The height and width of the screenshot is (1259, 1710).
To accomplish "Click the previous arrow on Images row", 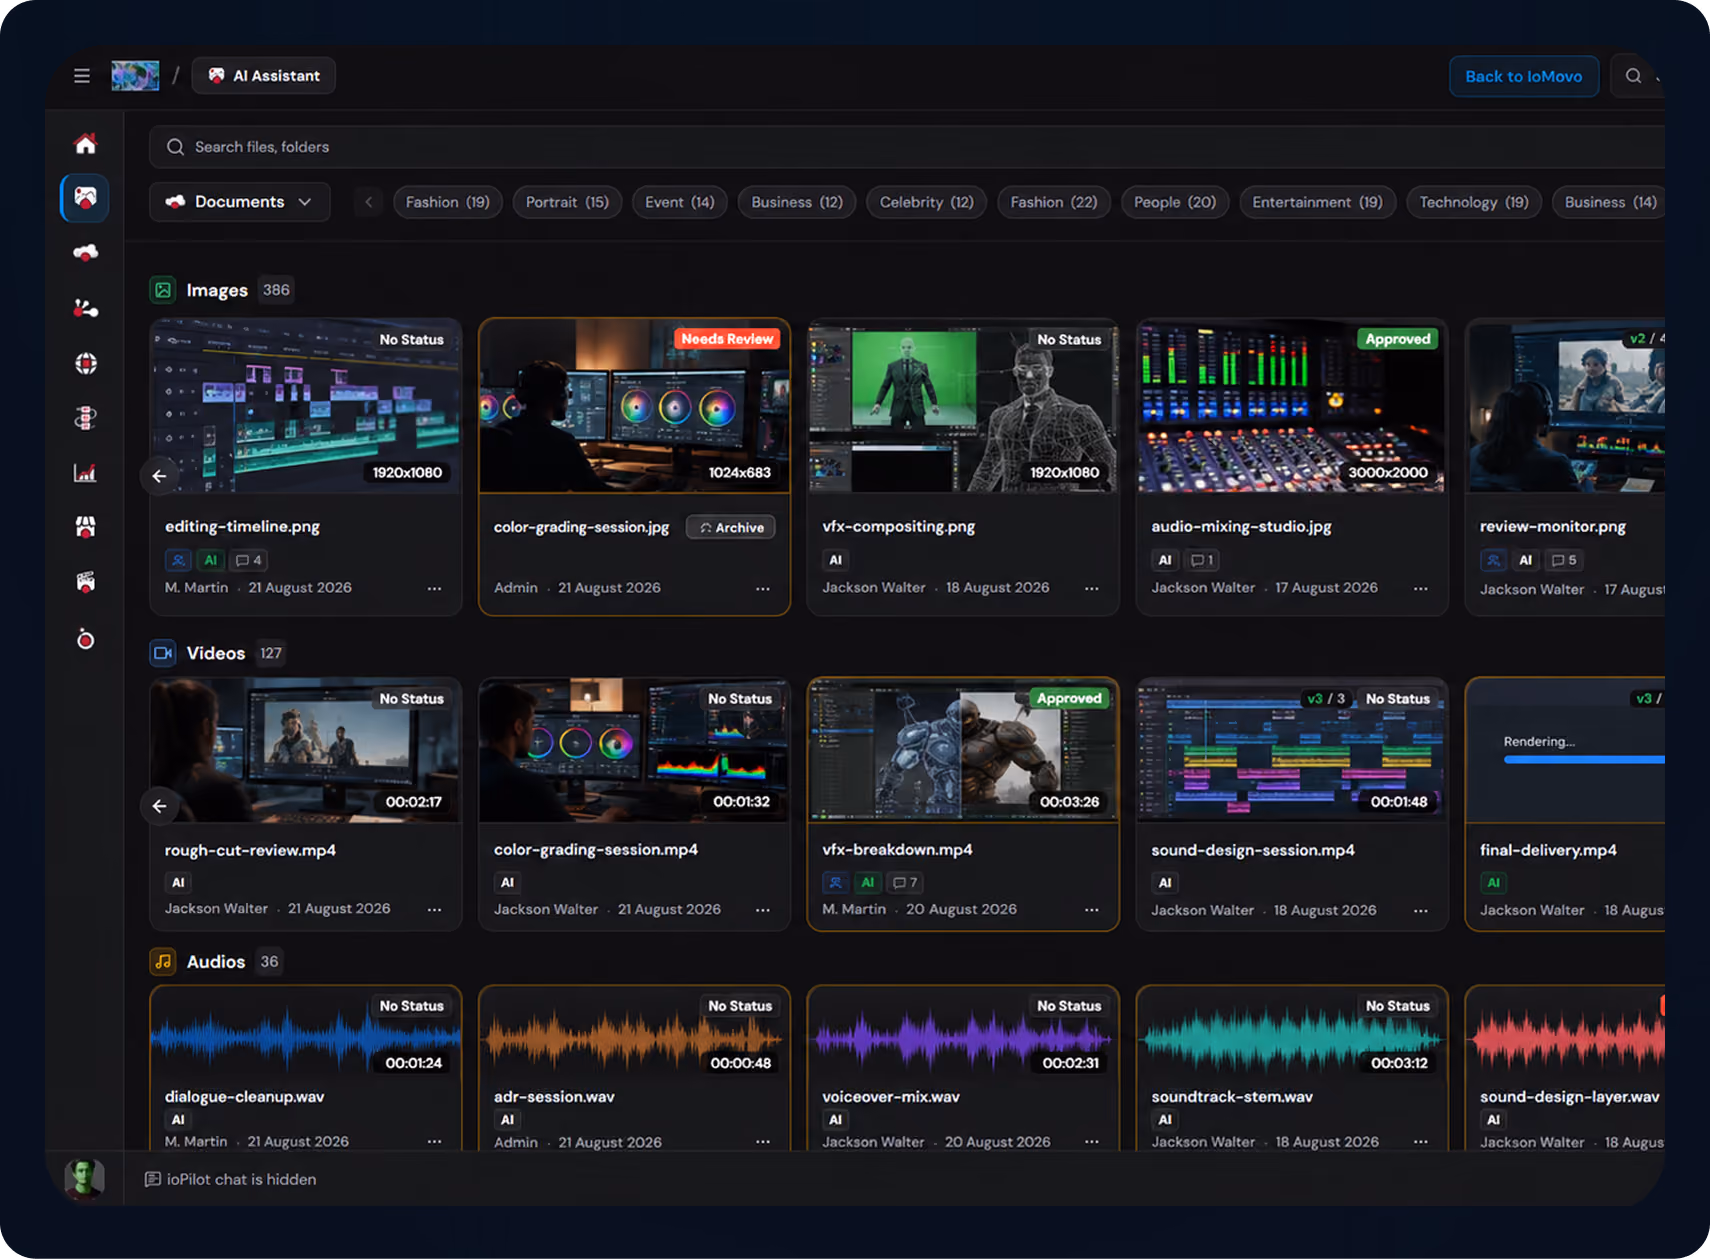I will [x=160, y=476].
